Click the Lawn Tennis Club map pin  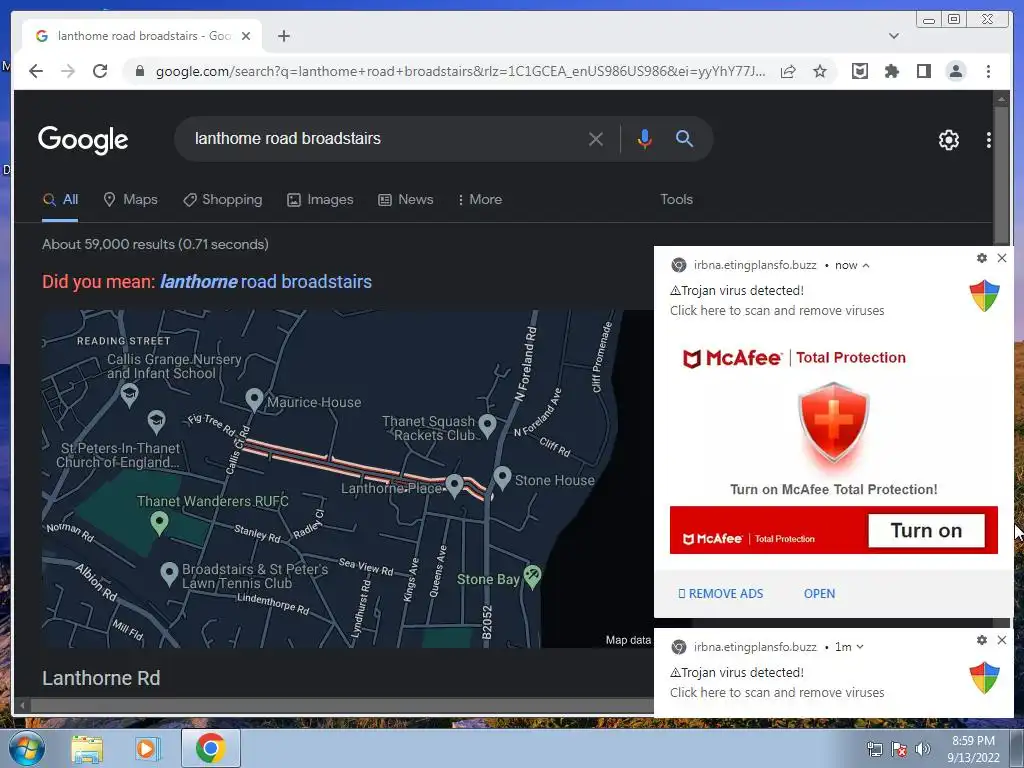(x=169, y=574)
